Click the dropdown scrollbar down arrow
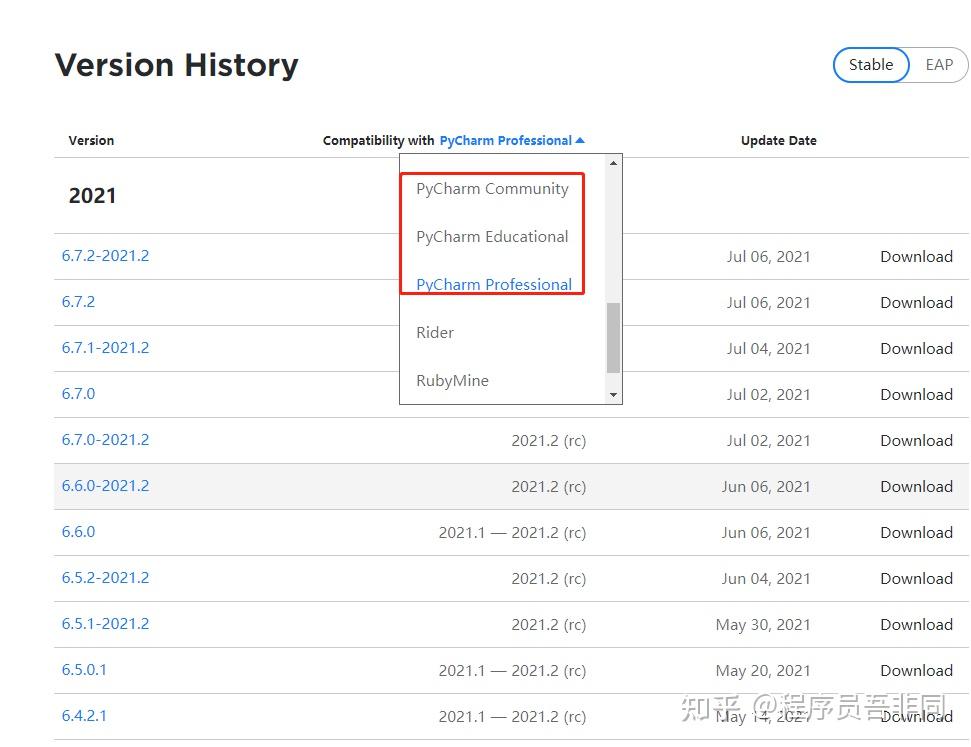 tap(614, 396)
